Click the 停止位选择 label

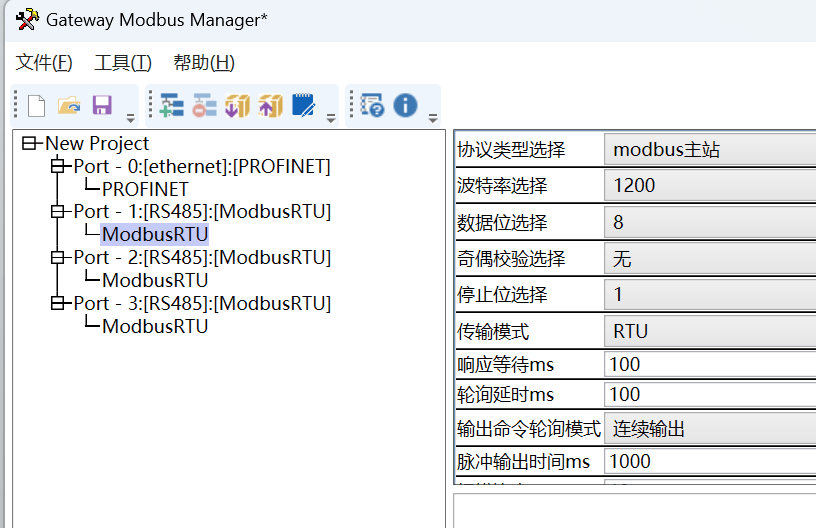pos(502,294)
